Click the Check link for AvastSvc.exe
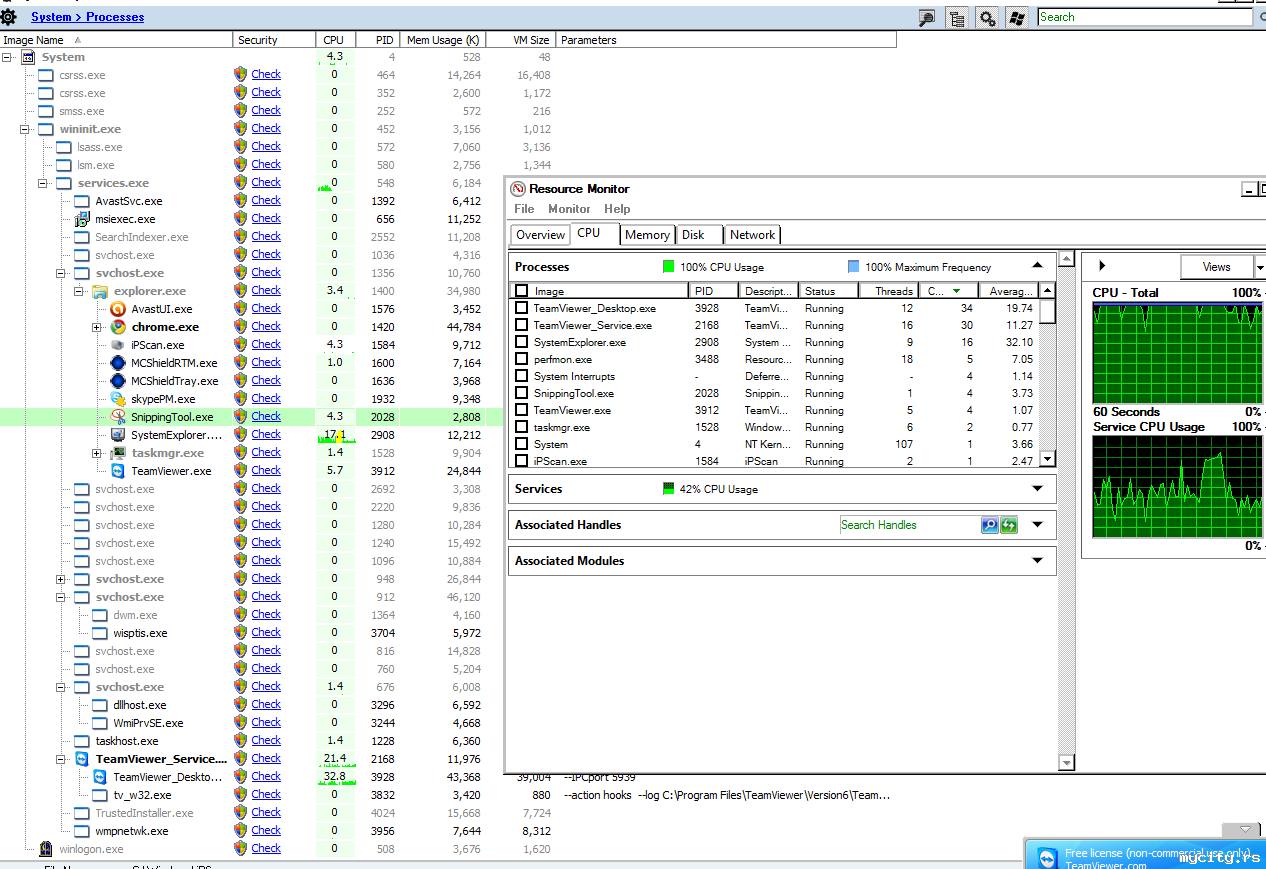The height and width of the screenshot is (869, 1266). tap(266, 201)
